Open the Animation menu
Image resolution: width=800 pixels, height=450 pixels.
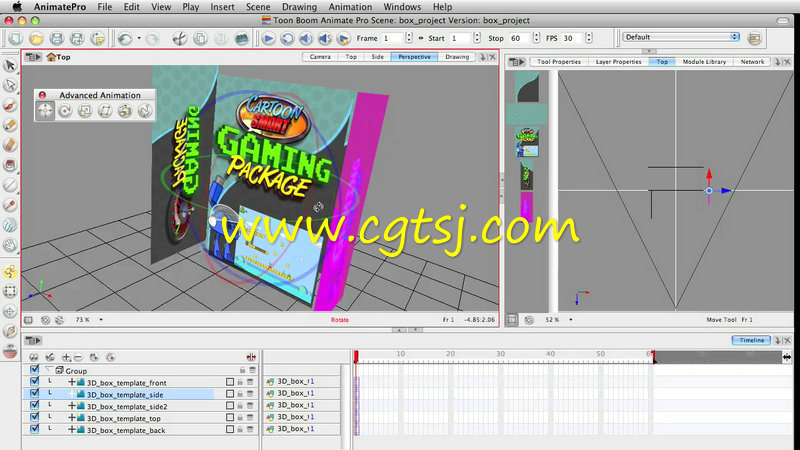tap(350, 7)
